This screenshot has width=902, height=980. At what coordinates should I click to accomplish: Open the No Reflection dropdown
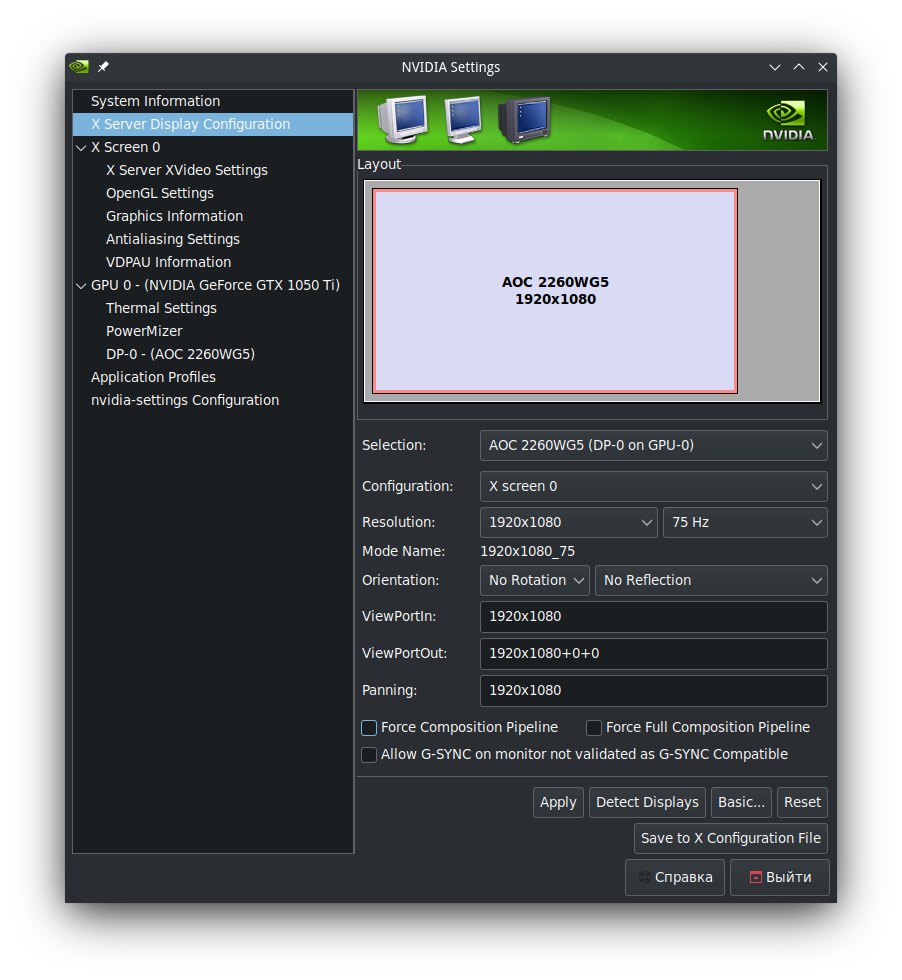pyautogui.click(x=711, y=580)
